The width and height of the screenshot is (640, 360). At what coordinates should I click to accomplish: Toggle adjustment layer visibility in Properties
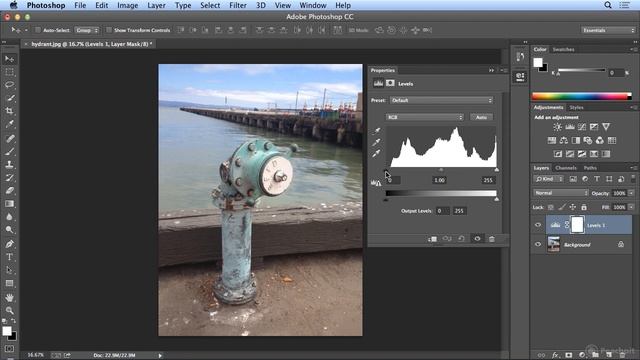(477, 239)
